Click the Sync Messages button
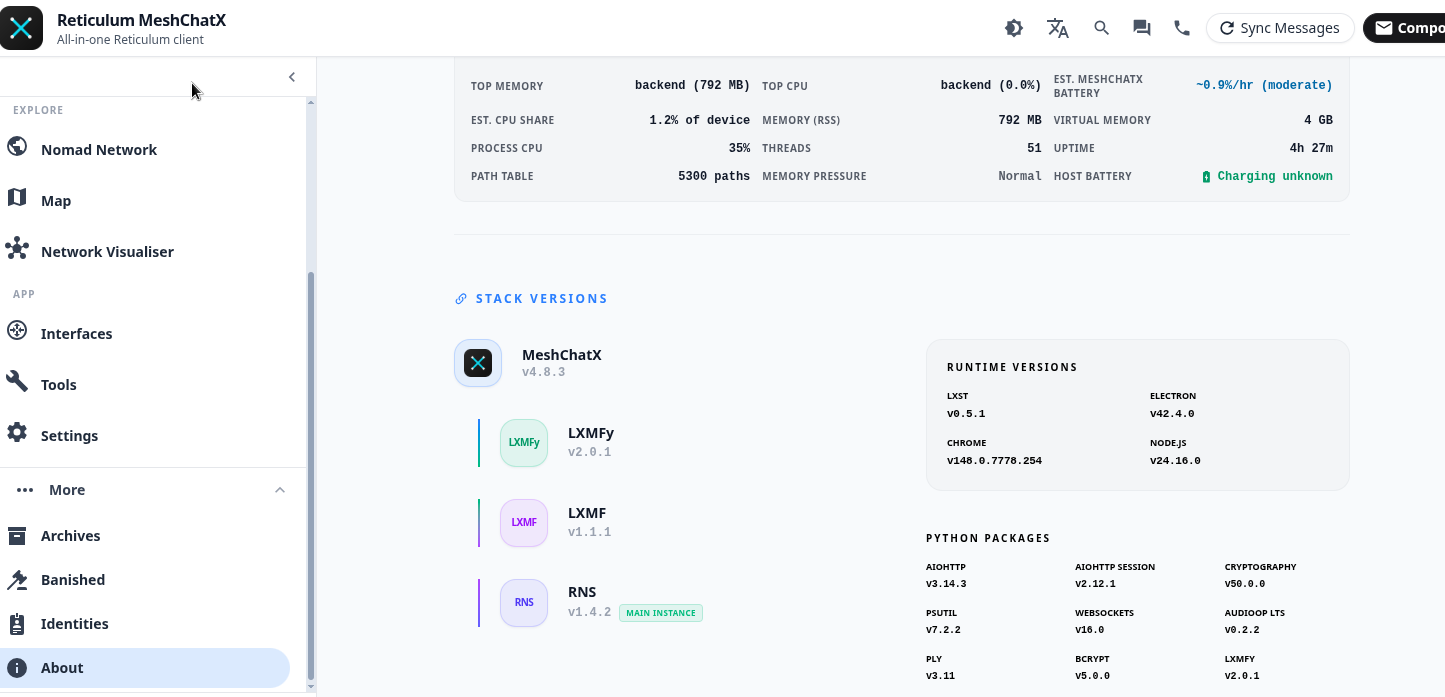 [x=1280, y=28]
